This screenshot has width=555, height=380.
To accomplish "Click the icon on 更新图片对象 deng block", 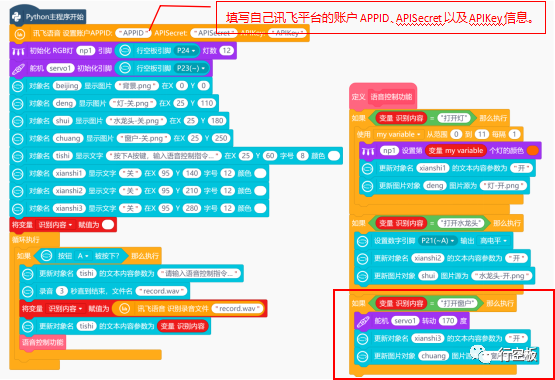I will coord(367,186).
